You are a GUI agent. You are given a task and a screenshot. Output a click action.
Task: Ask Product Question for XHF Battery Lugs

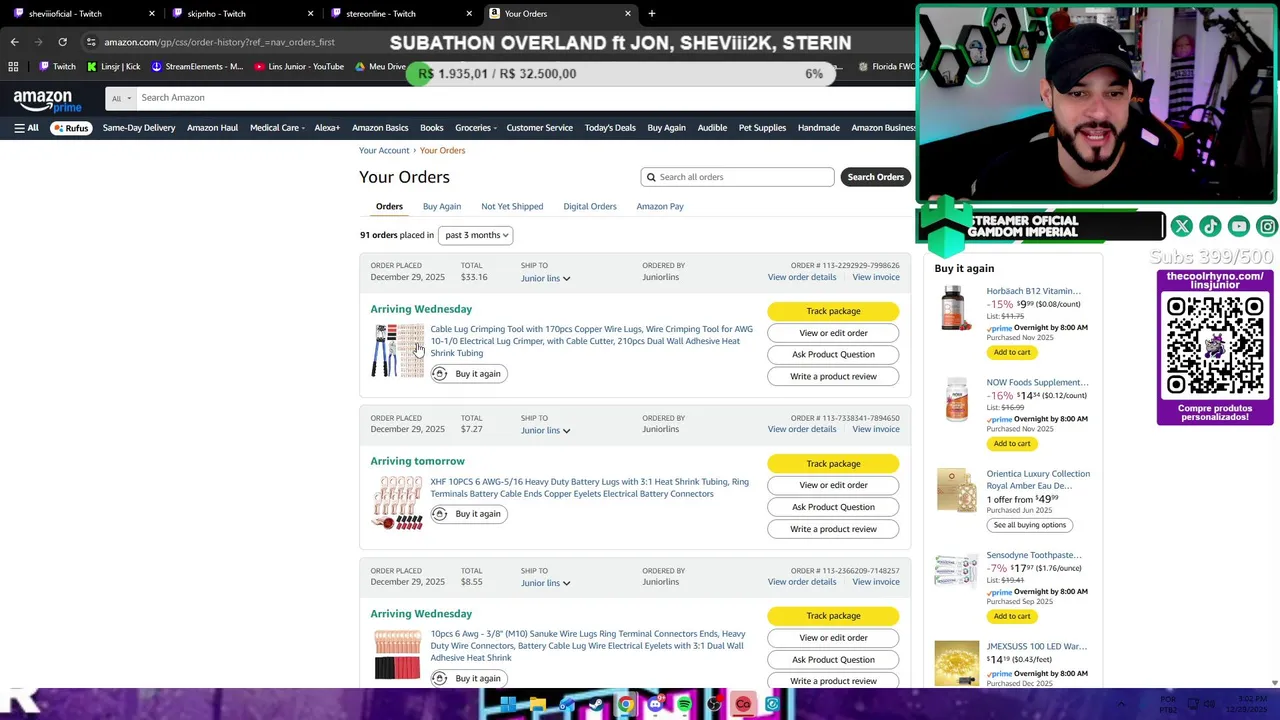pyautogui.click(x=833, y=507)
